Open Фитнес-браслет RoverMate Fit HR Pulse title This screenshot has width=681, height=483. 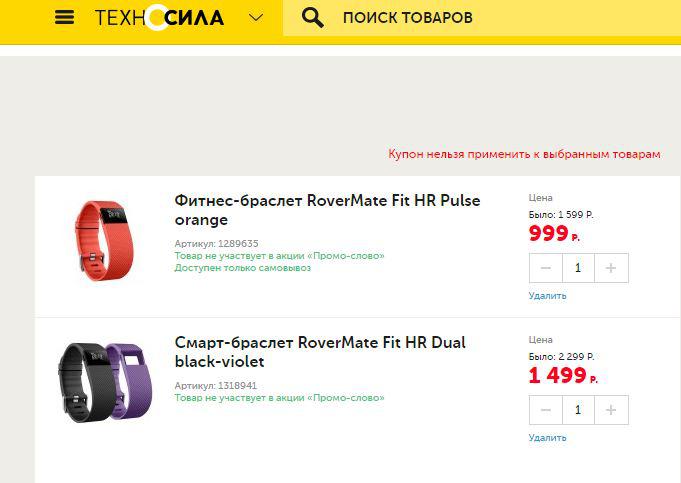[x=326, y=210]
